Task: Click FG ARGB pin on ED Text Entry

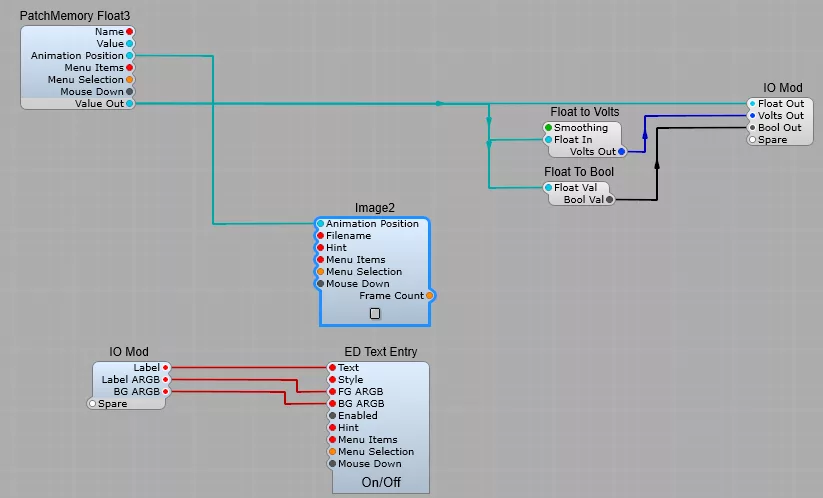Action: pos(333,392)
